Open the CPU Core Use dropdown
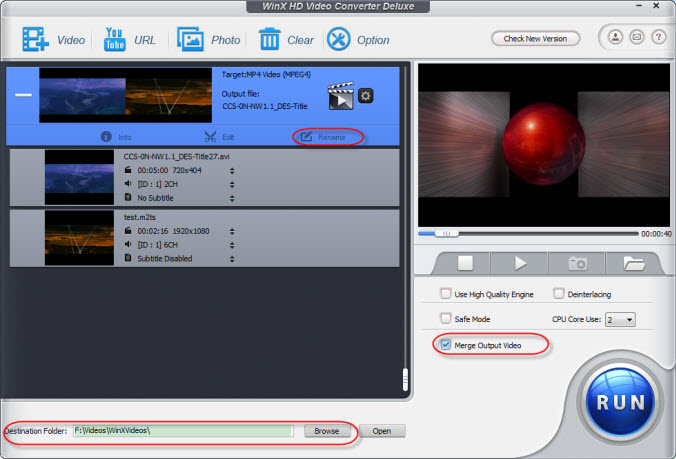This screenshot has width=676, height=459. (x=620, y=319)
